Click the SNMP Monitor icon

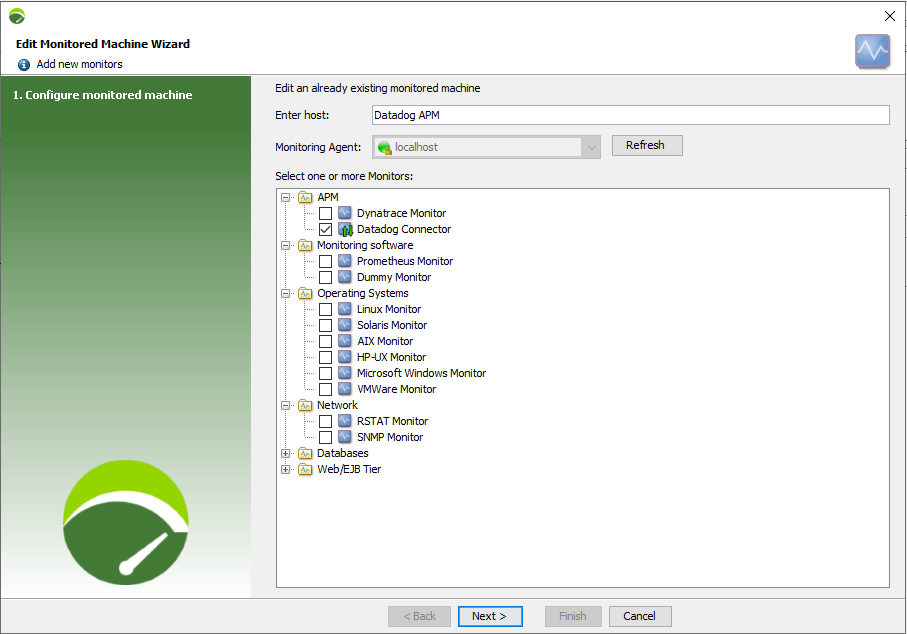pos(345,437)
